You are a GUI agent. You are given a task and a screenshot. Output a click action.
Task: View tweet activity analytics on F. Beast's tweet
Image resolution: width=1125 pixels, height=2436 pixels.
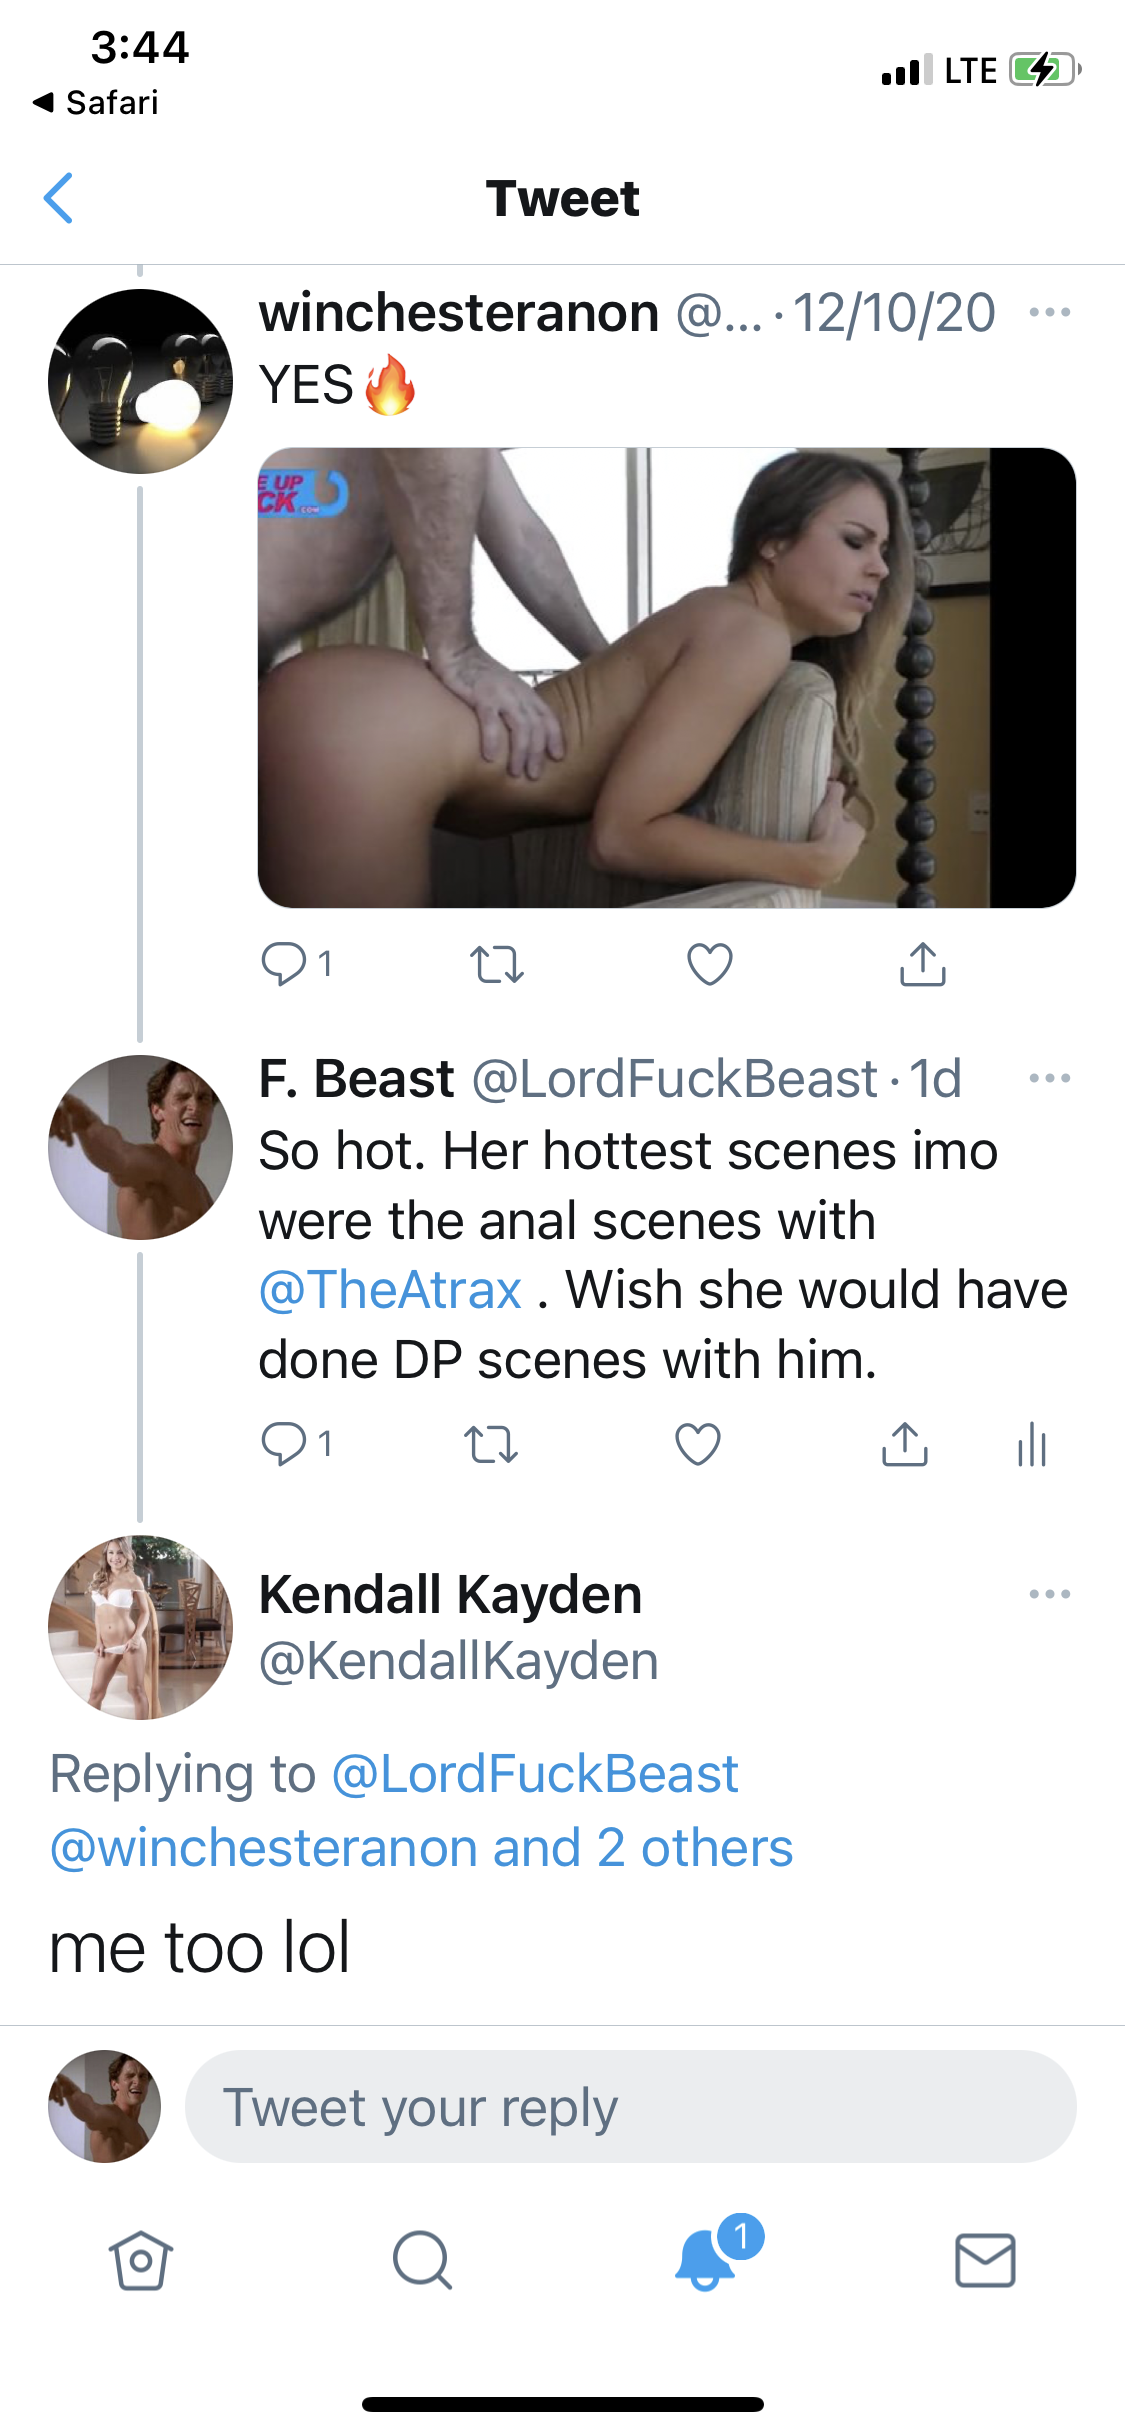pyautogui.click(x=1031, y=1445)
